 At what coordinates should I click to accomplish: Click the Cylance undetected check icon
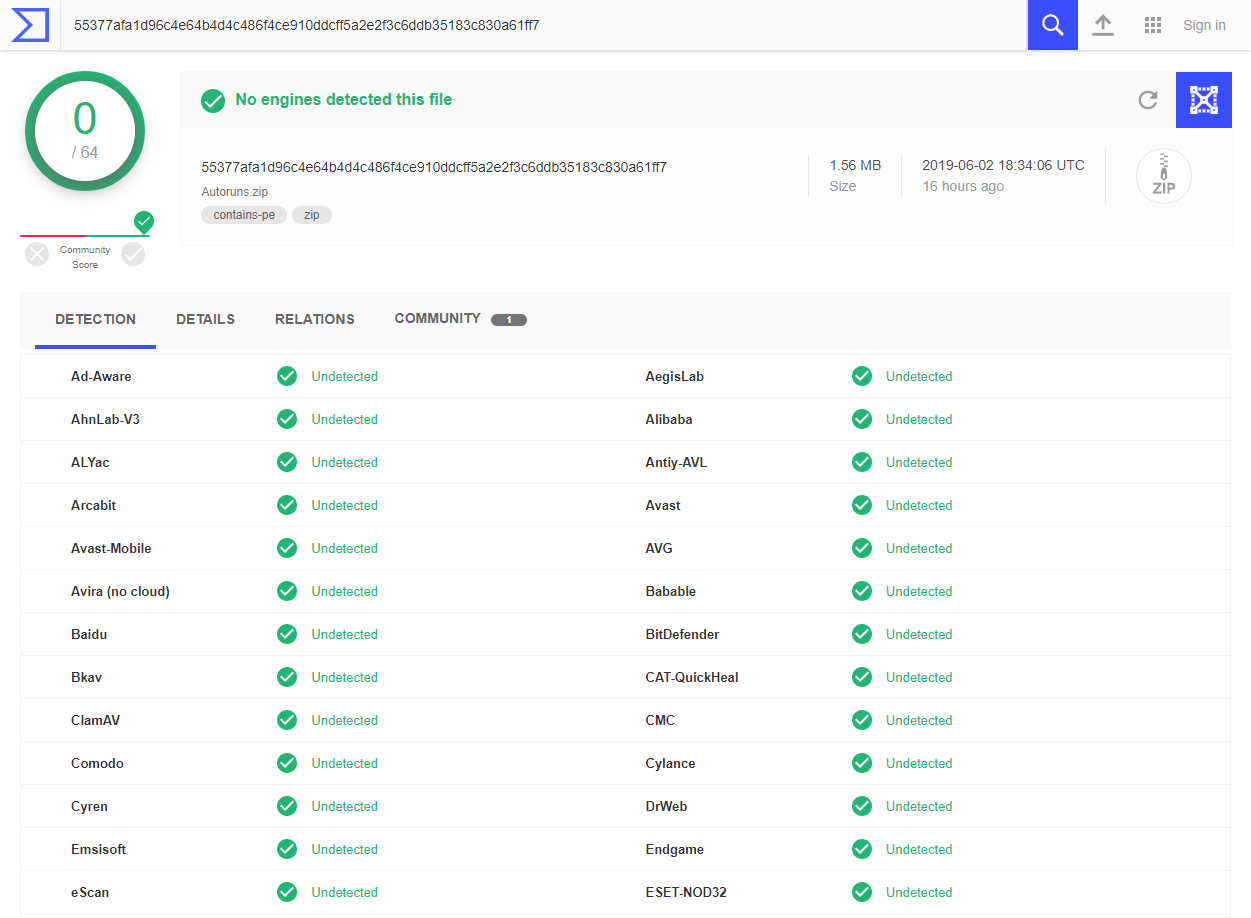[x=862, y=763]
